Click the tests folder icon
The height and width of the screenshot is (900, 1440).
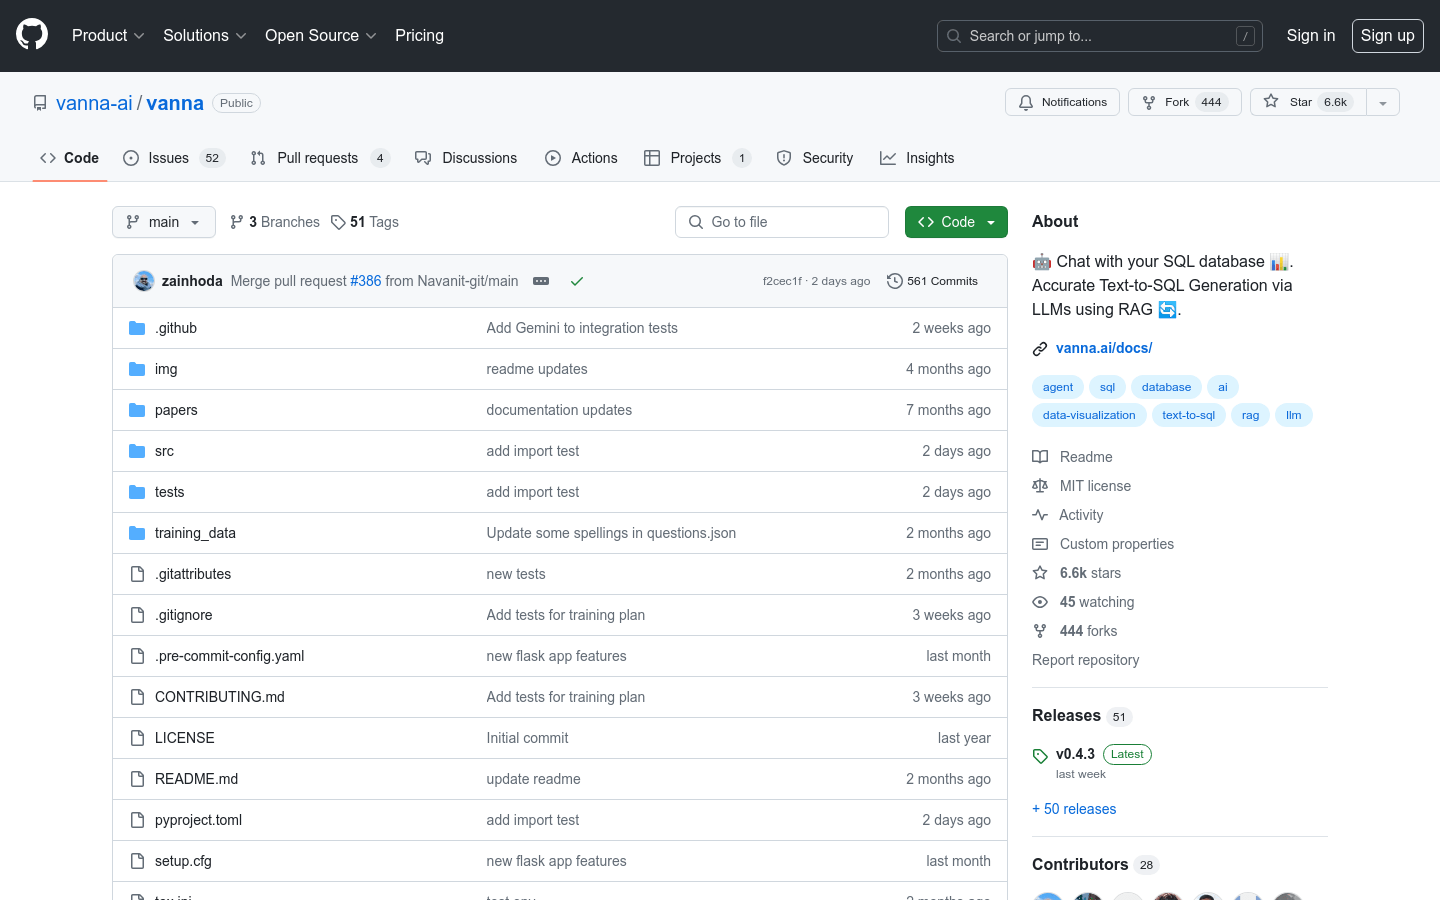pos(137,492)
